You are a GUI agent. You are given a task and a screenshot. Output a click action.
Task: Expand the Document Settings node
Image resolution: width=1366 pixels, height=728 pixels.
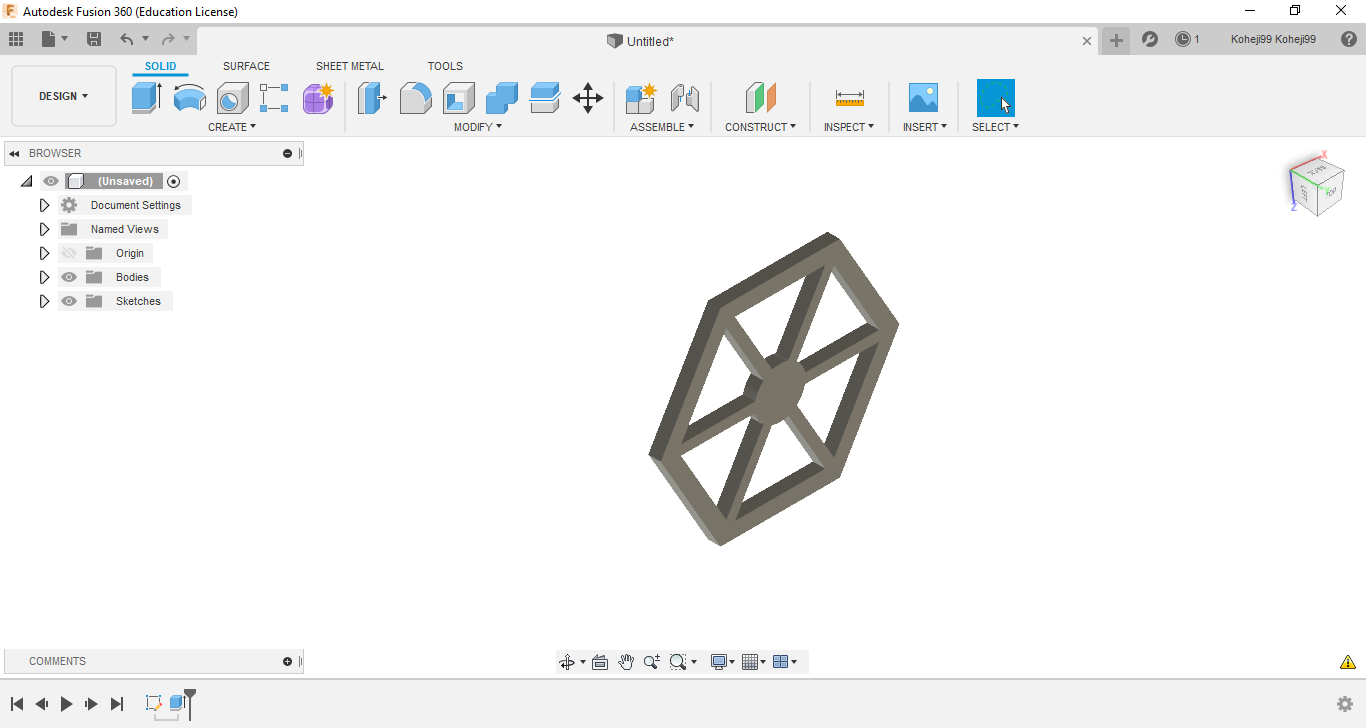click(44, 205)
